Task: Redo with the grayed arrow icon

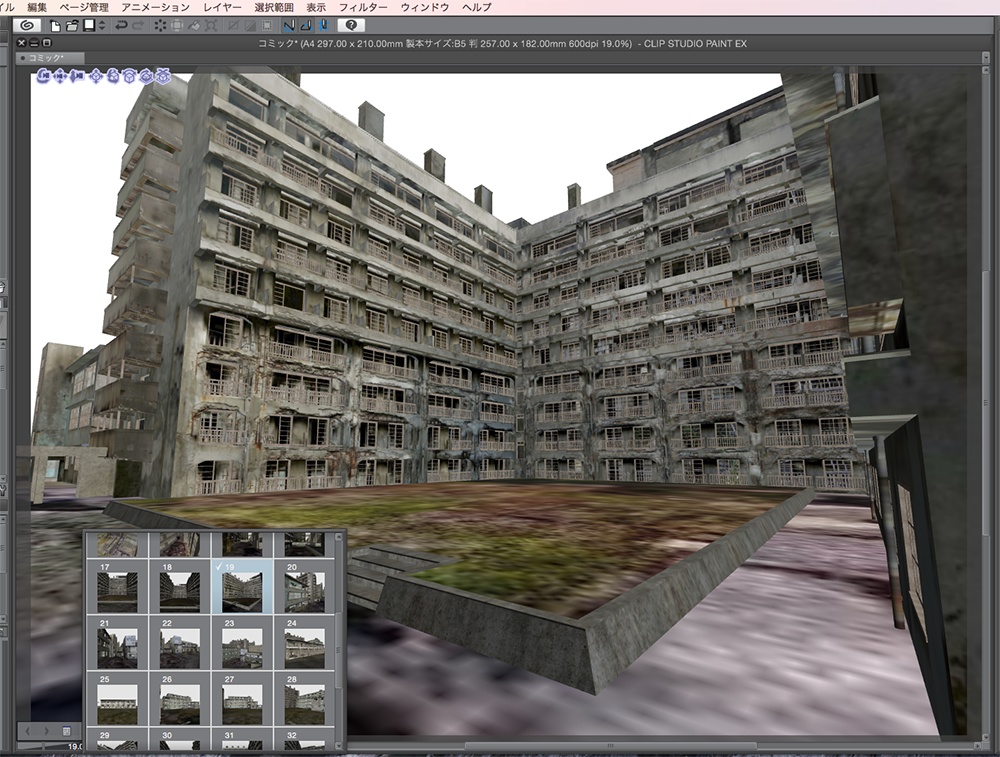Action: coord(138,26)
